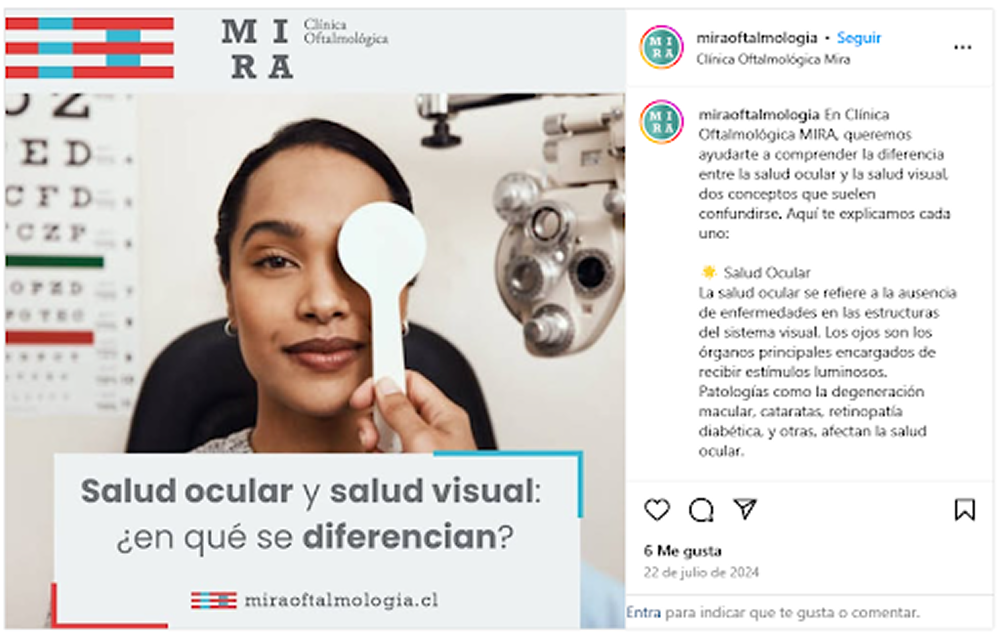Click the MIRA Clínica Oftalmológica logo in image

tap(304, 48)
